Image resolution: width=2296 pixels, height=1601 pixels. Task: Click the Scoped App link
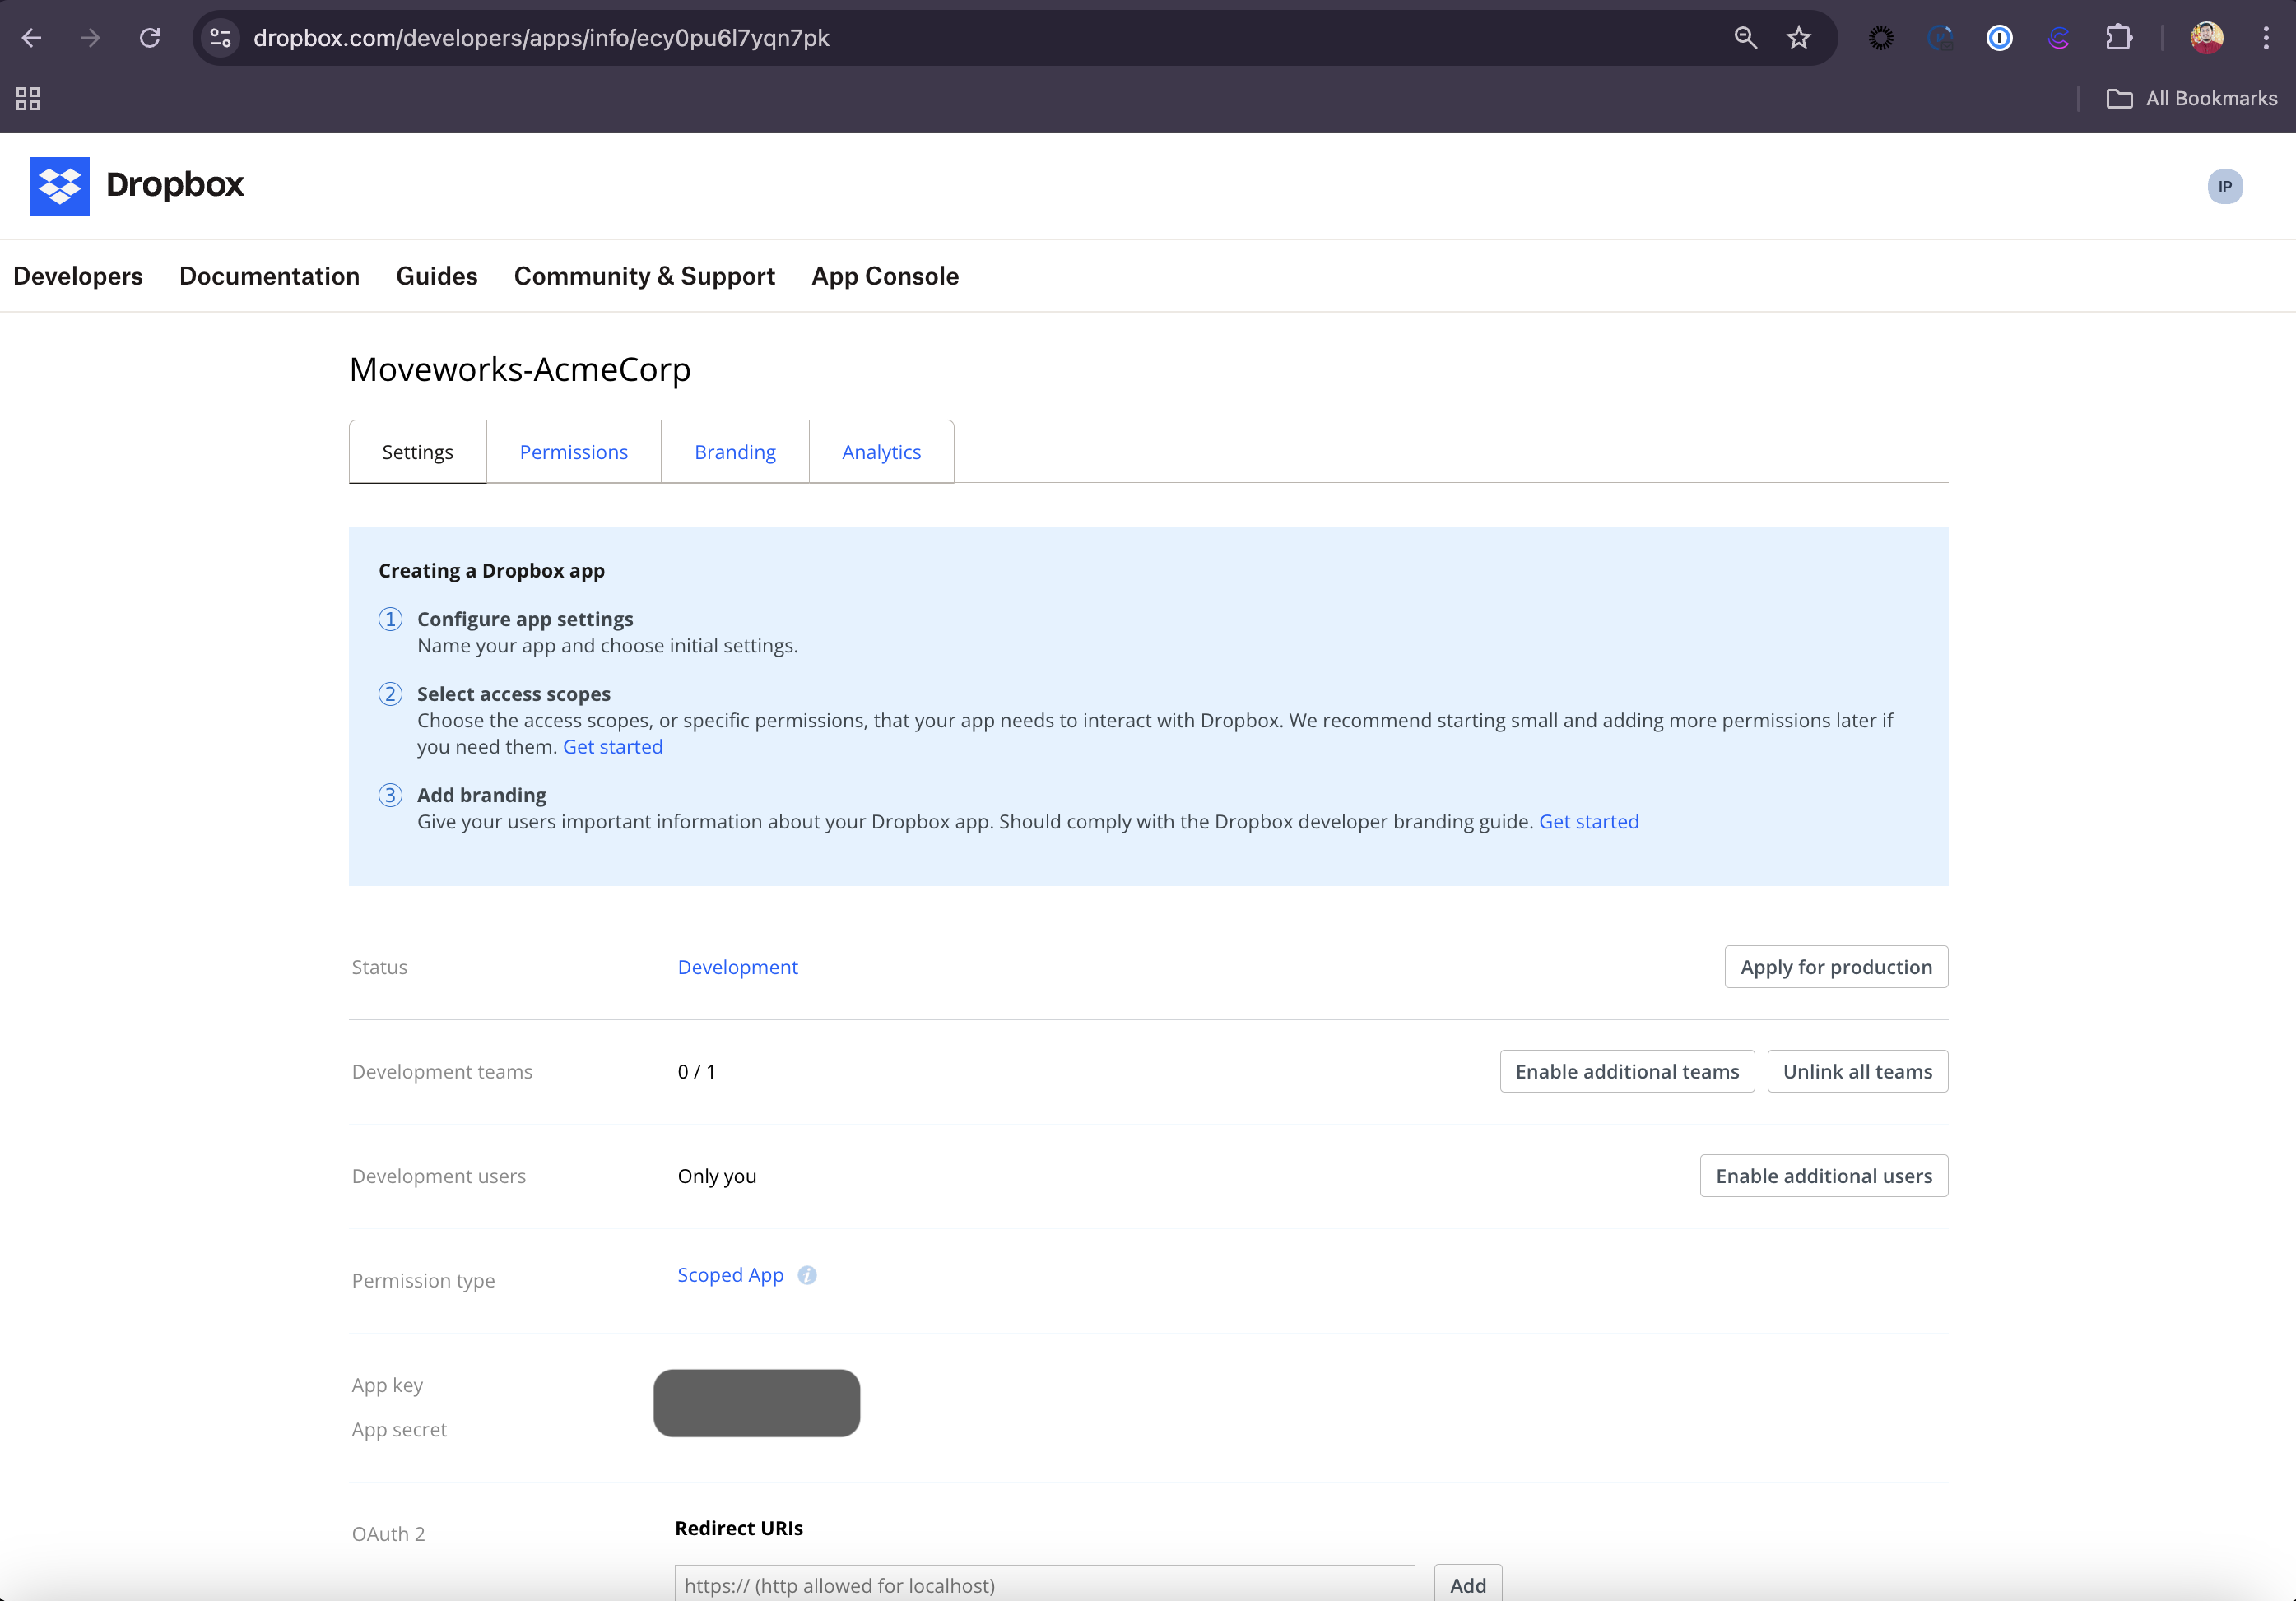731,1275
